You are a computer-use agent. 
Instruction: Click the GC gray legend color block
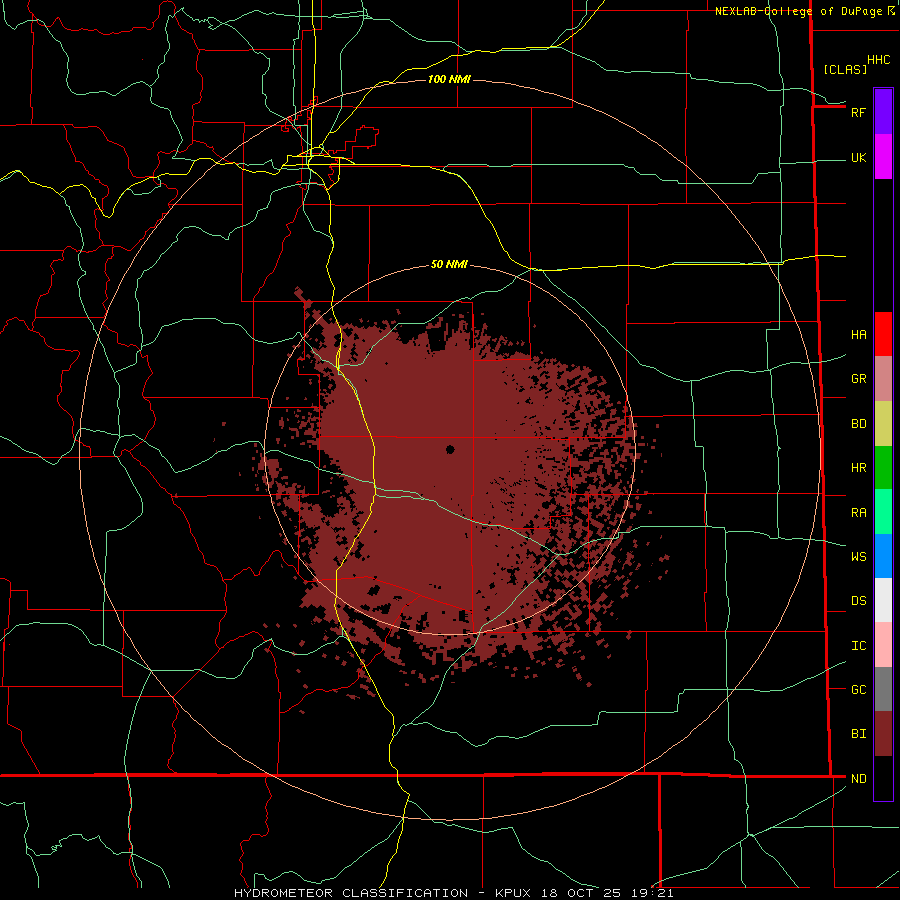[x=883, y=689]
